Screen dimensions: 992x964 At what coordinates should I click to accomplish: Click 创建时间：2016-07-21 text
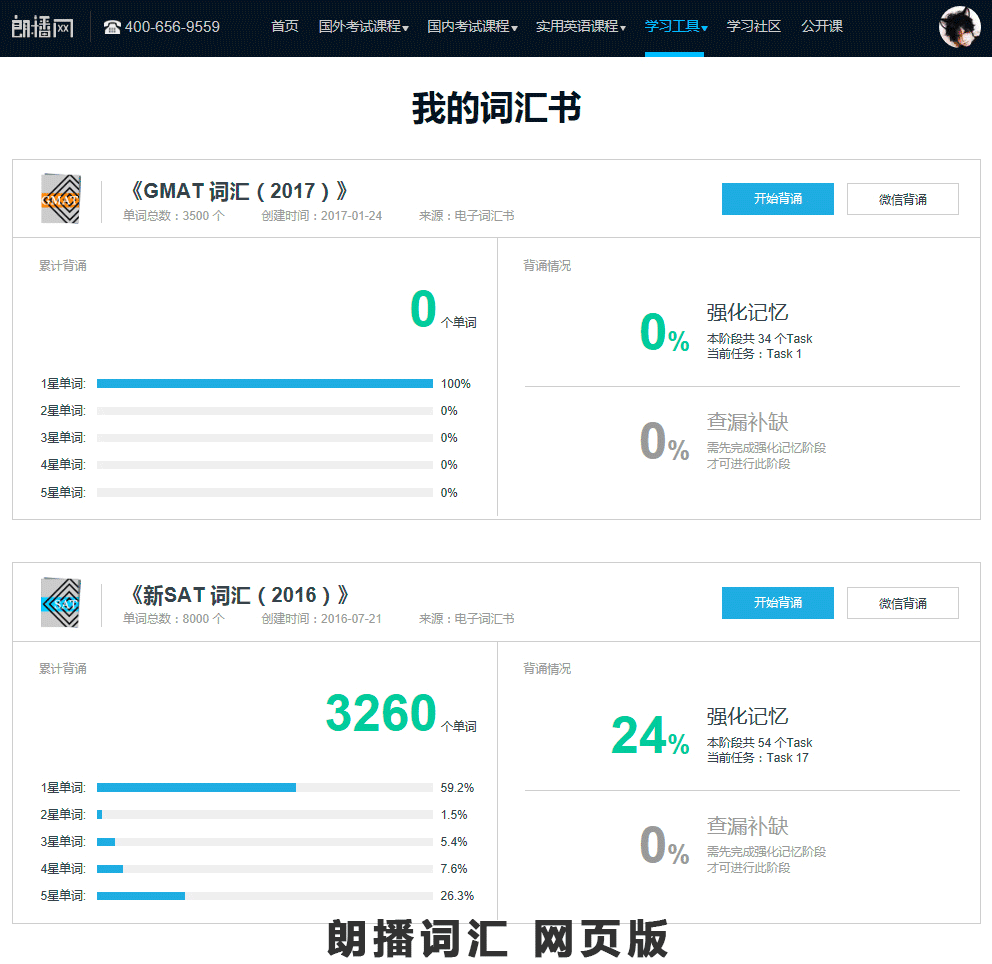322,619
